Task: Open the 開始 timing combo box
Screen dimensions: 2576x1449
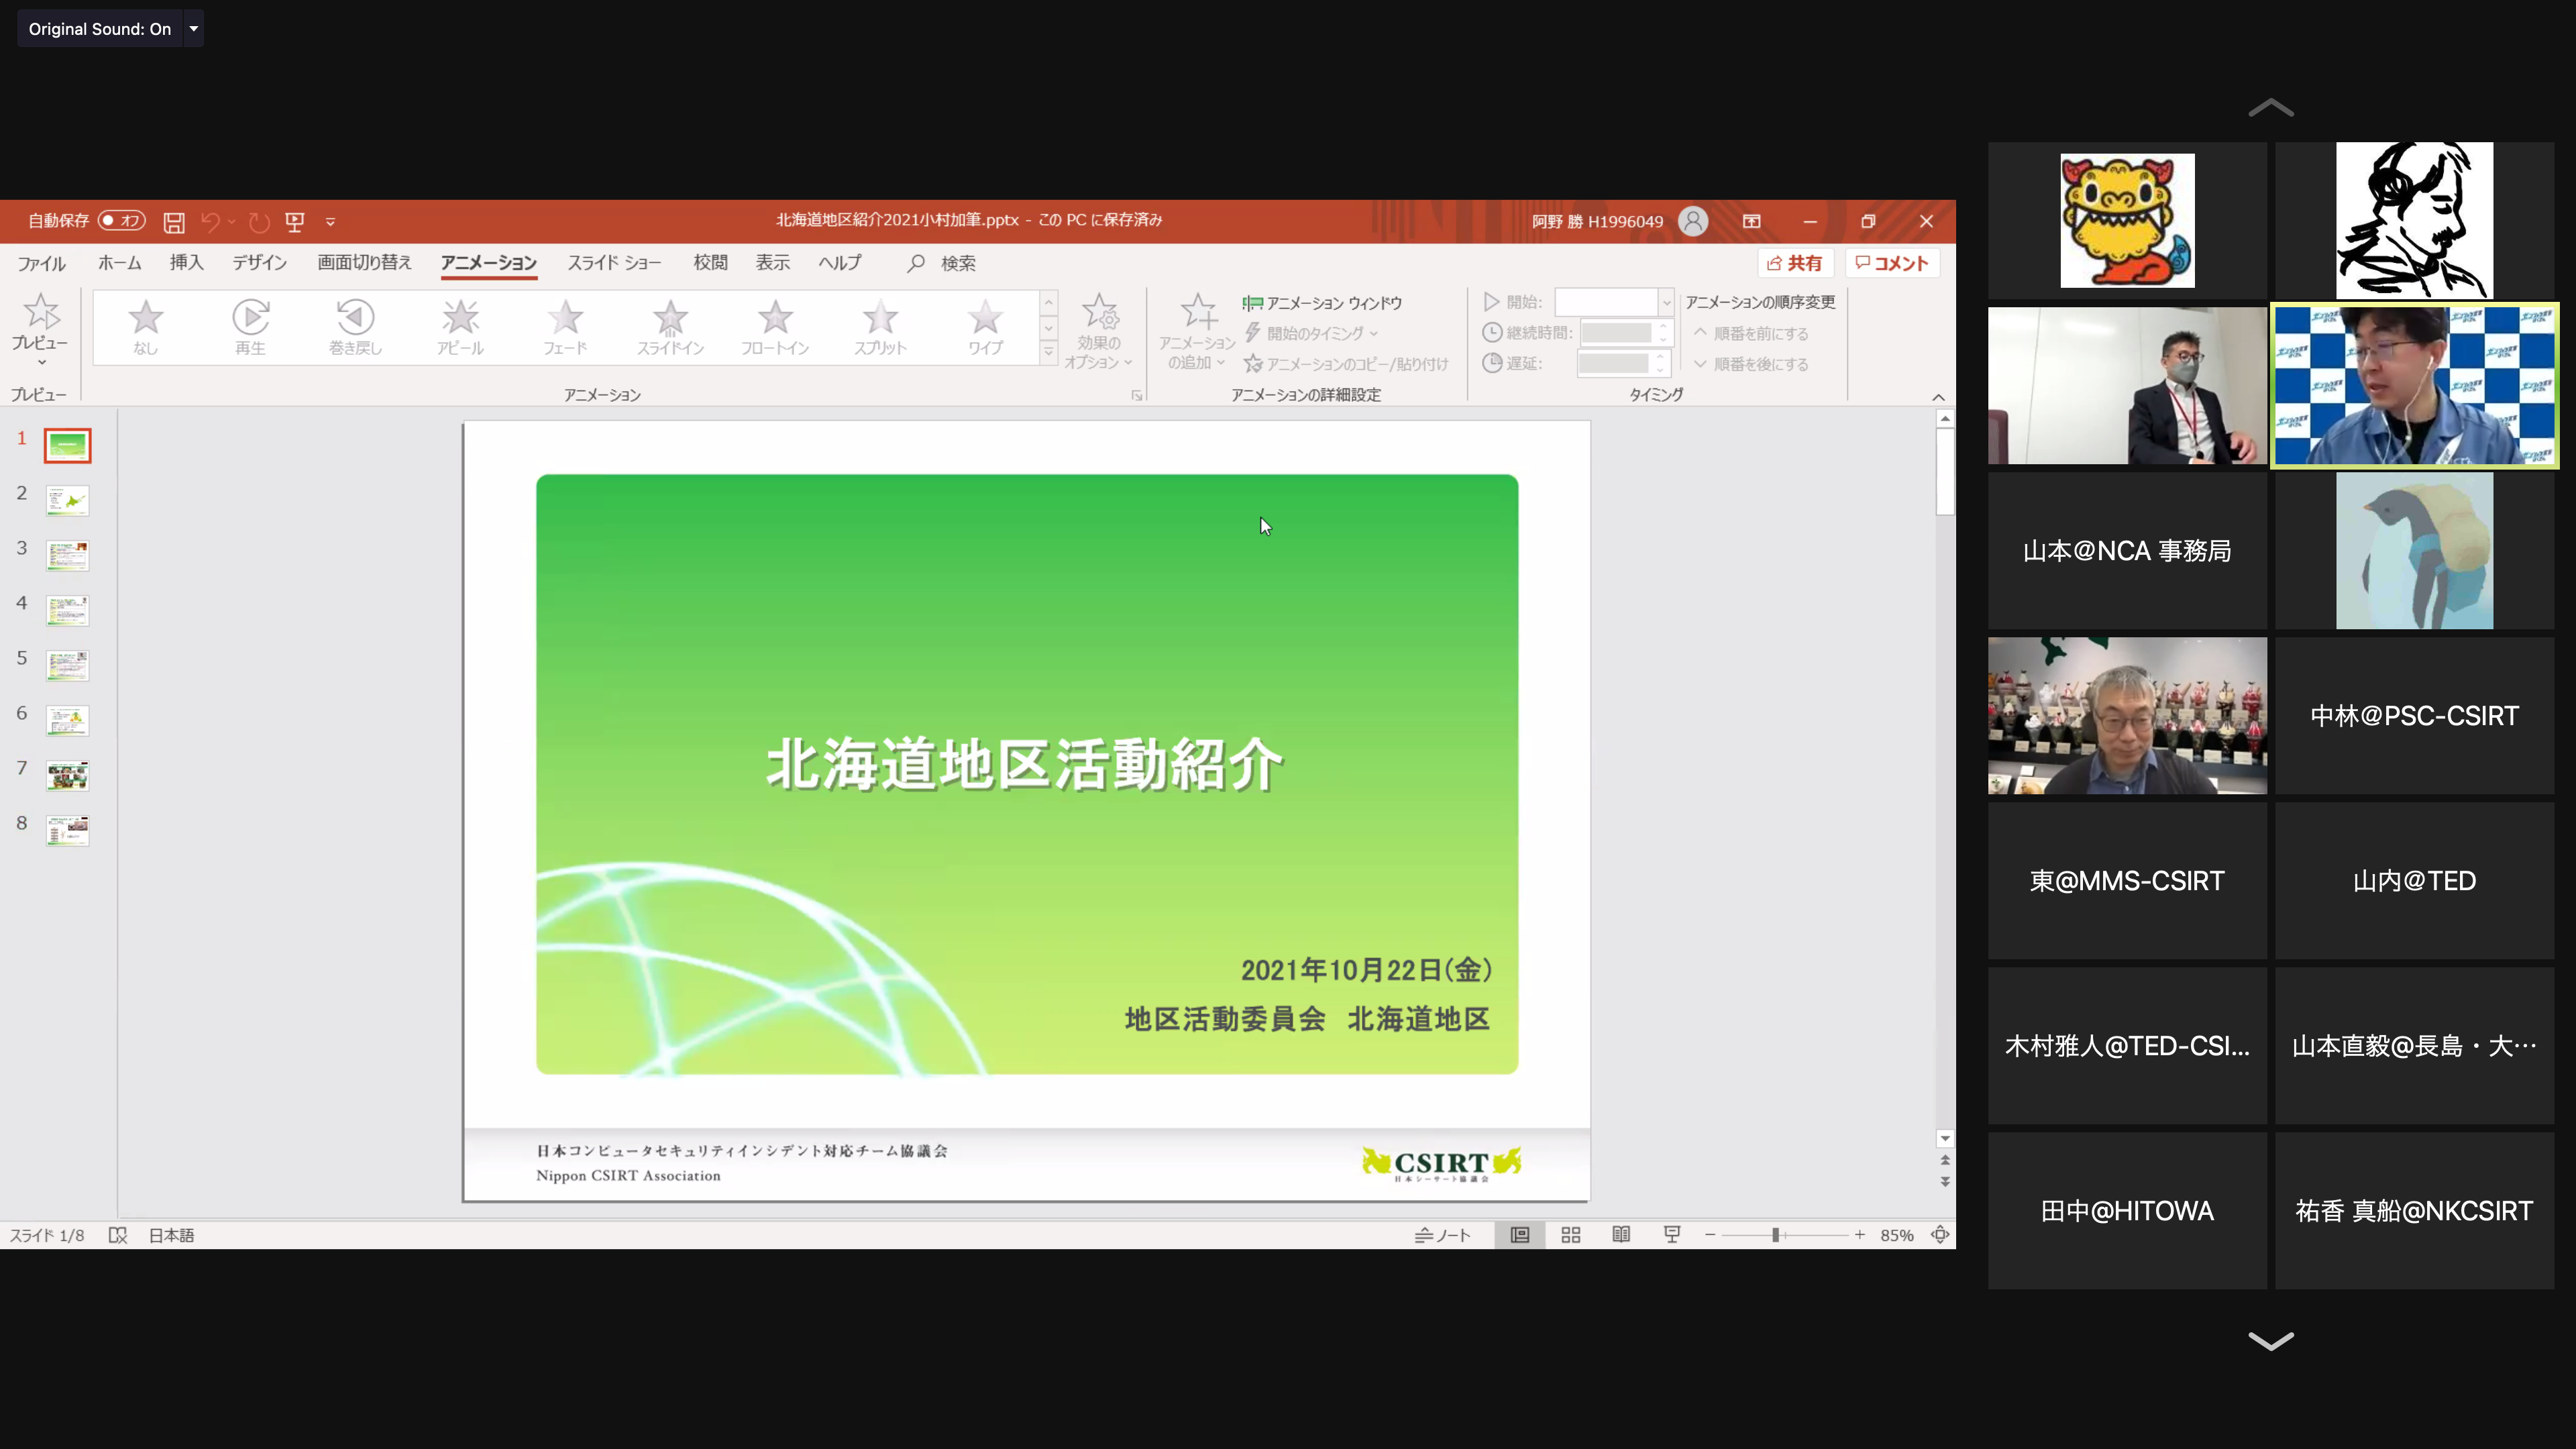Action: click(1613, 302)
